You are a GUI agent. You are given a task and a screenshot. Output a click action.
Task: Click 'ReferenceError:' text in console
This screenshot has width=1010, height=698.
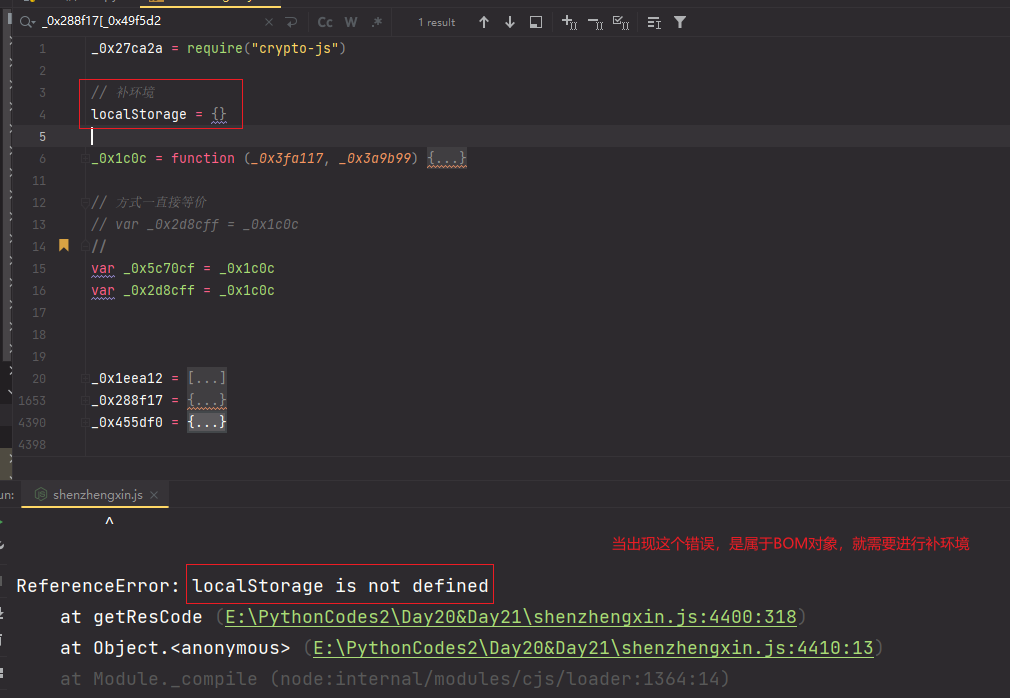97,586
